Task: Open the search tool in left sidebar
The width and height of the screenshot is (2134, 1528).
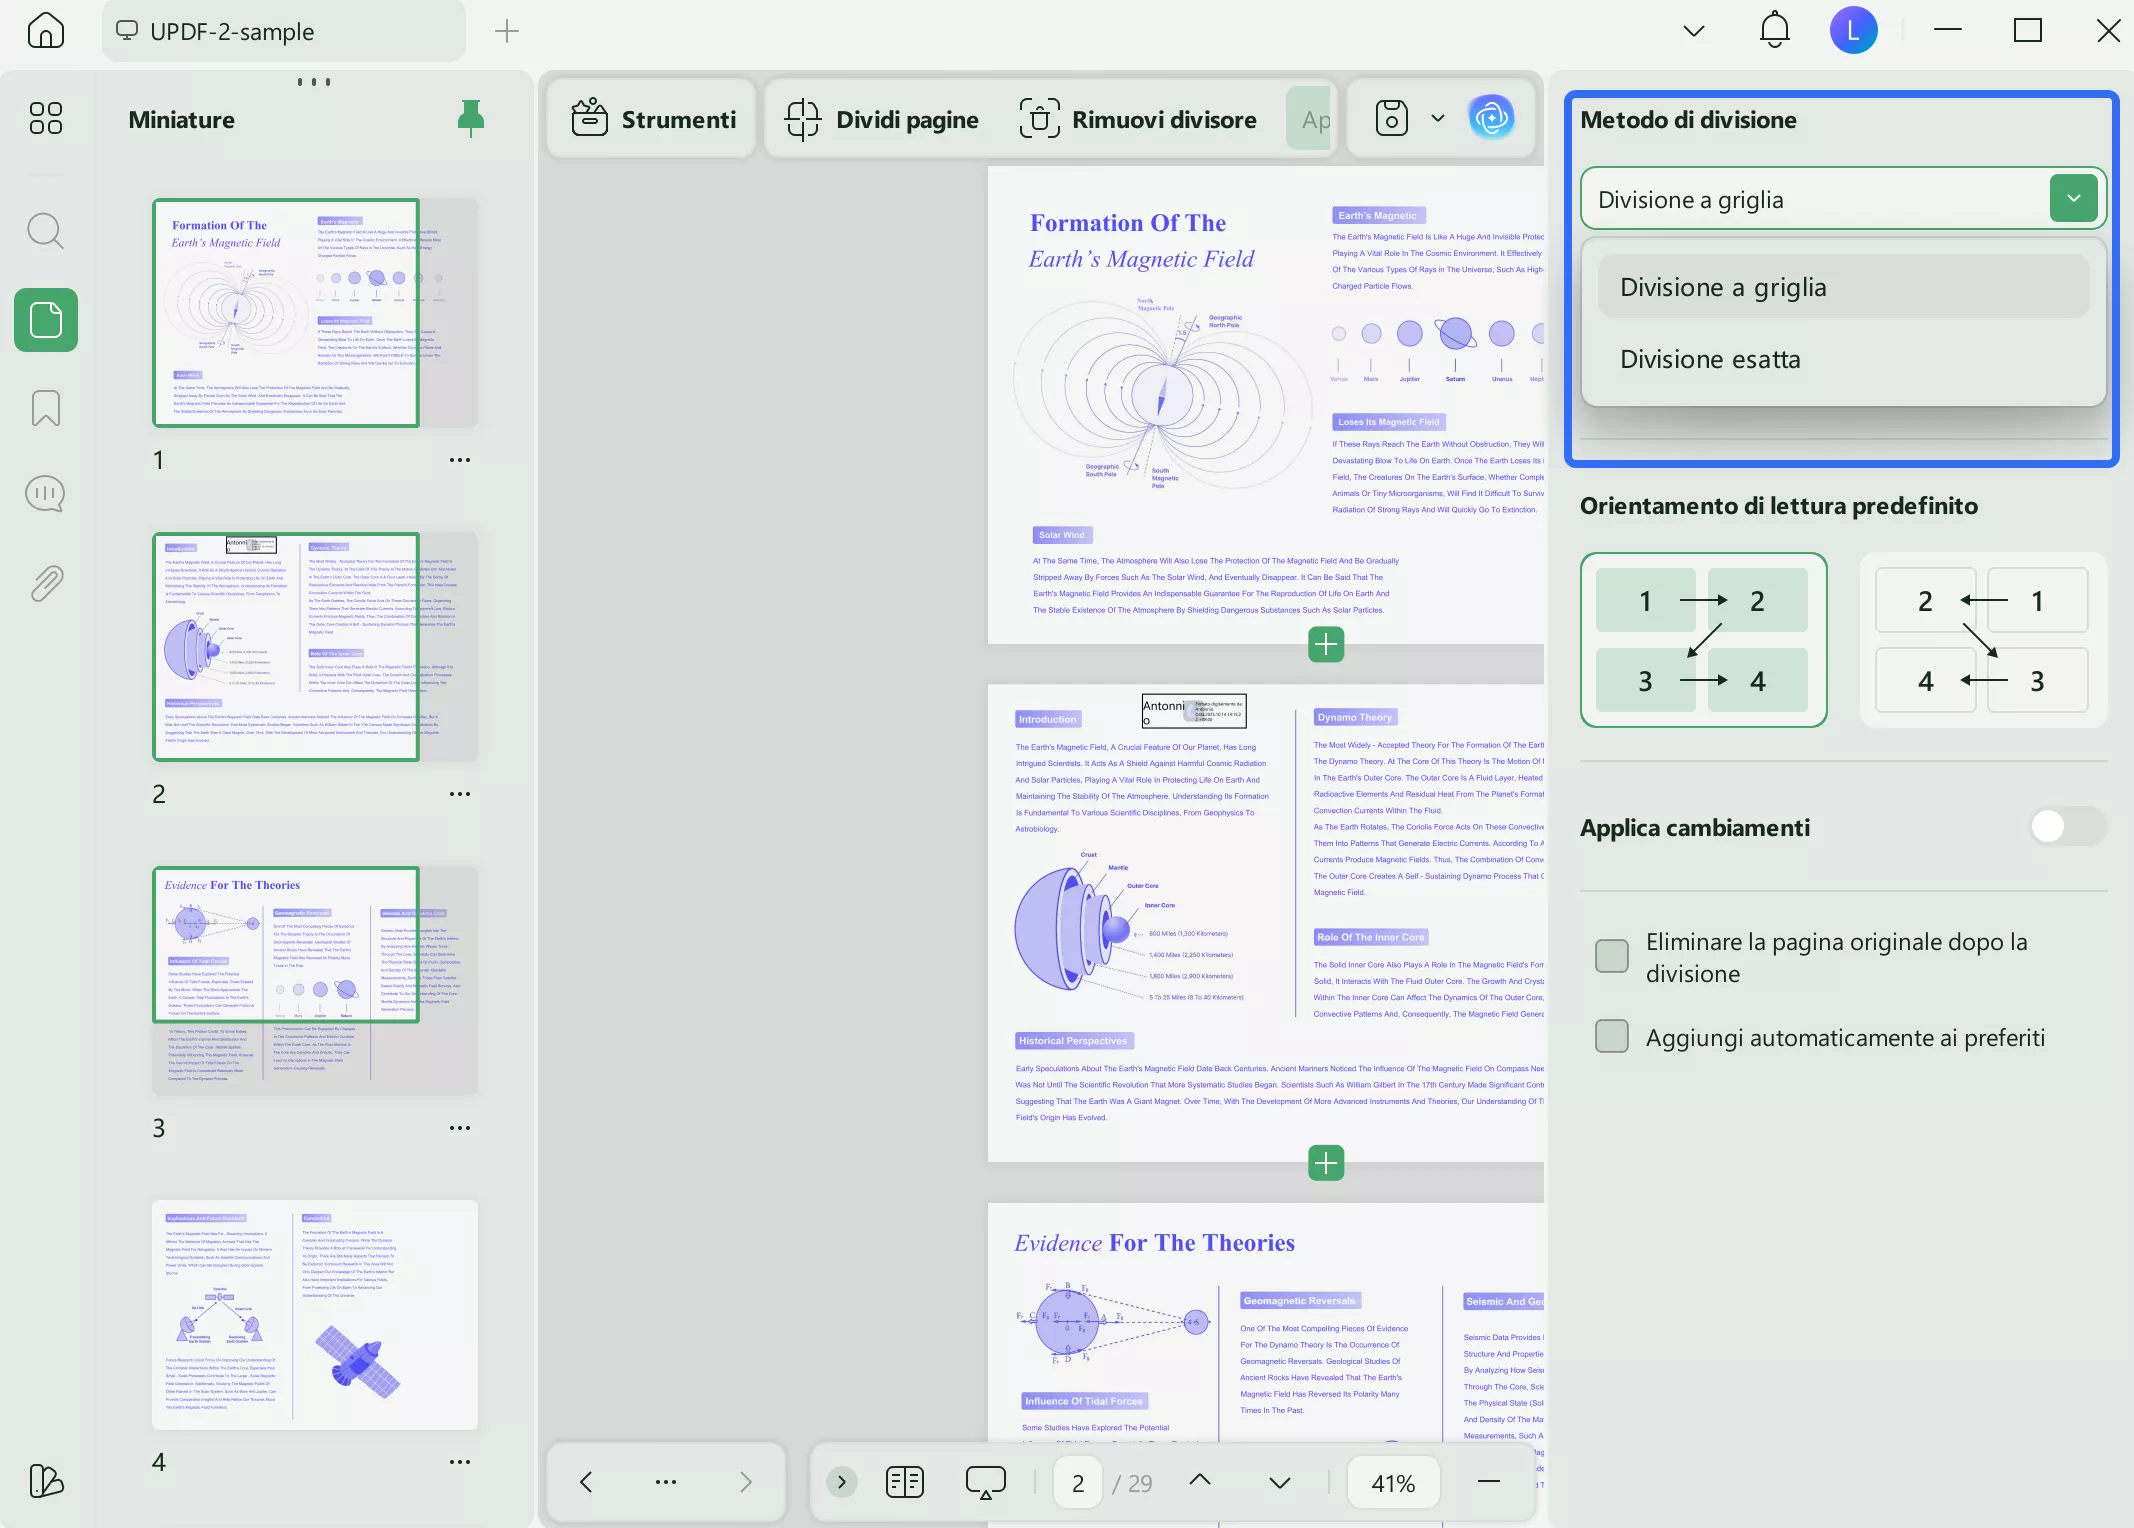Action: tap(45, 231)
